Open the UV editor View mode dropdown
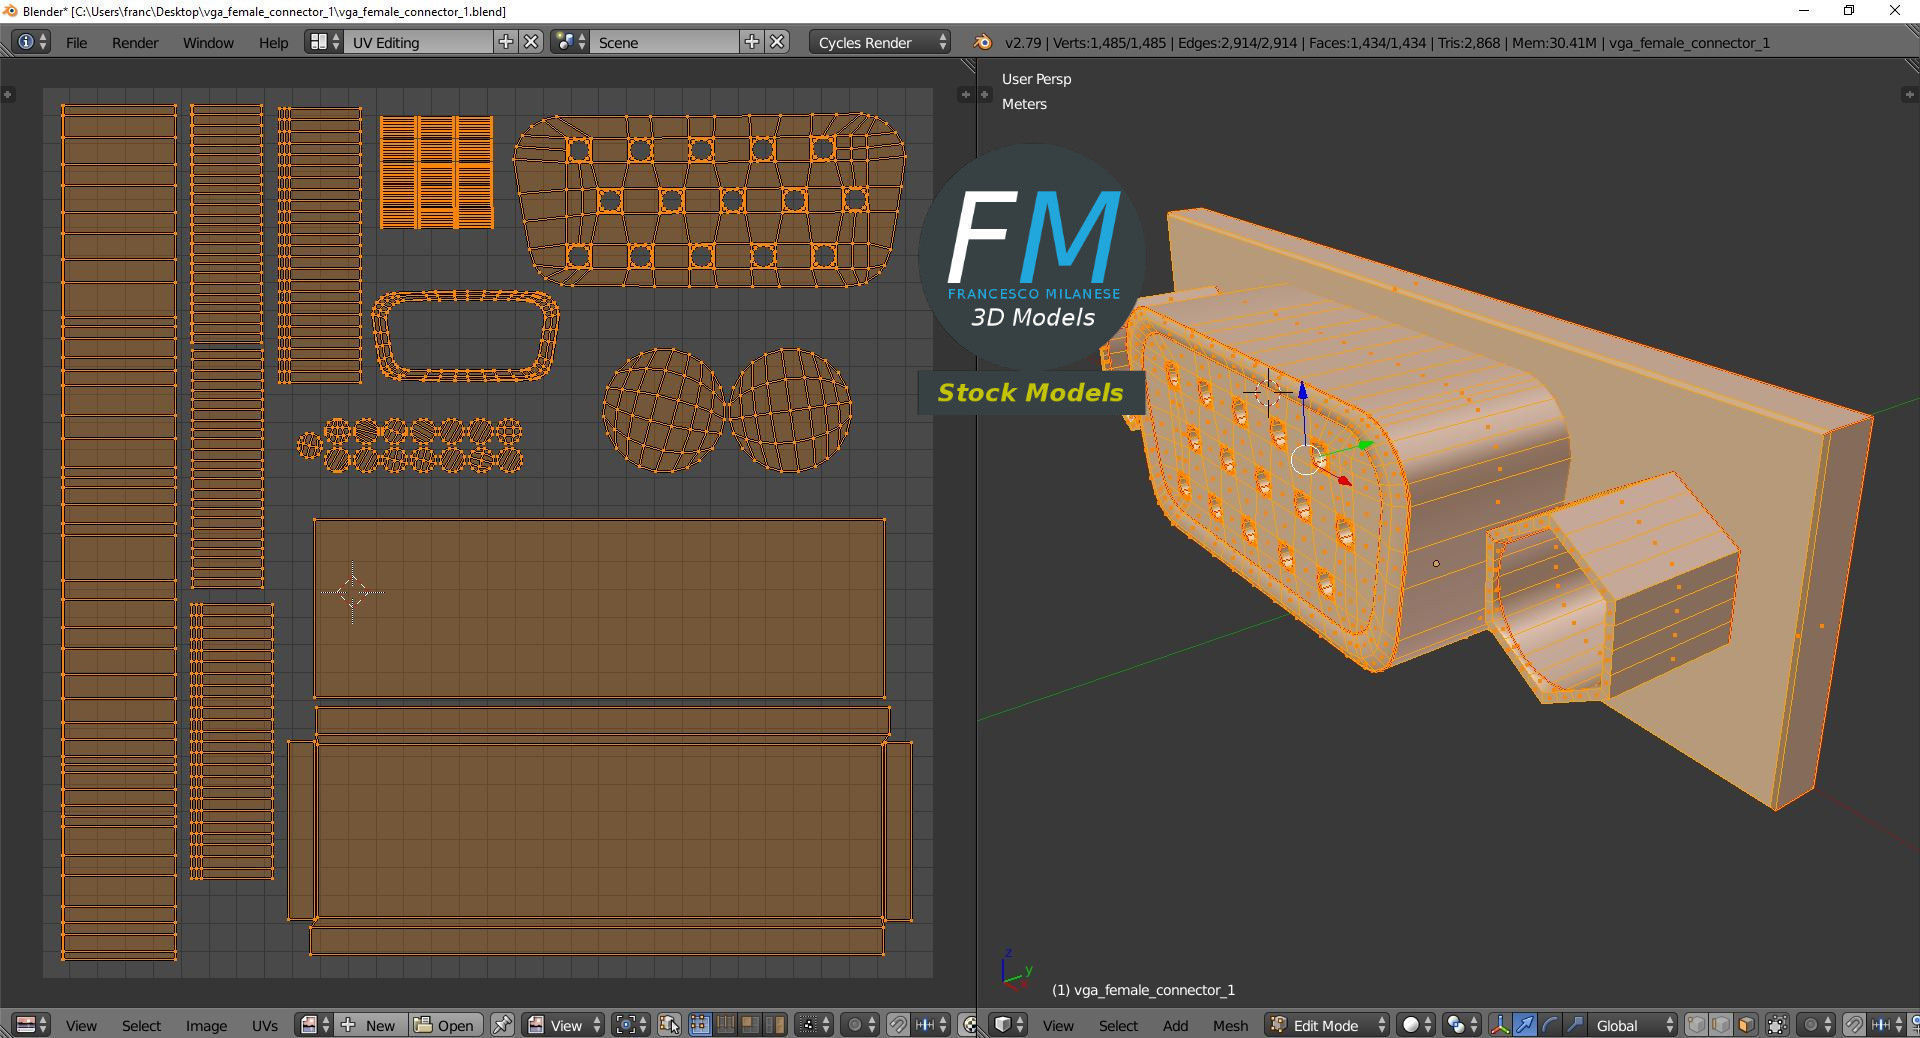 [564, 1025]
